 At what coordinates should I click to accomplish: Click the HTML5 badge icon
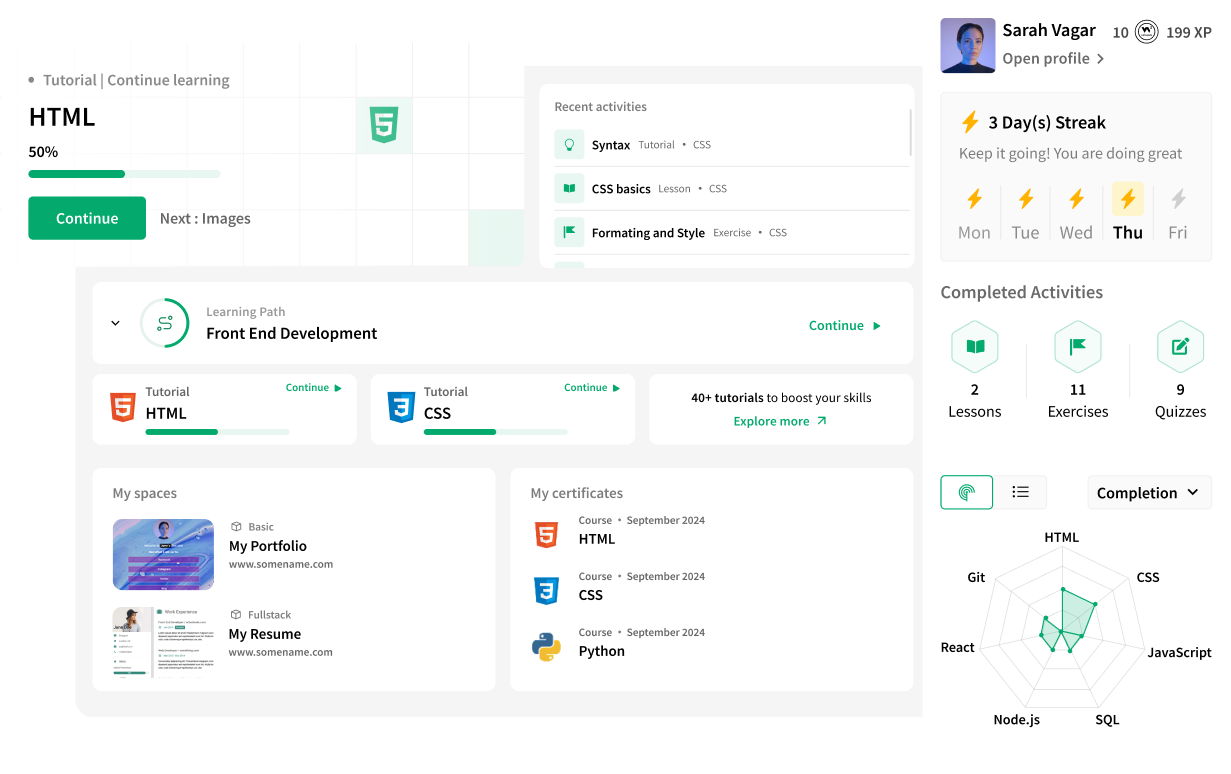(x=384, y=125)
